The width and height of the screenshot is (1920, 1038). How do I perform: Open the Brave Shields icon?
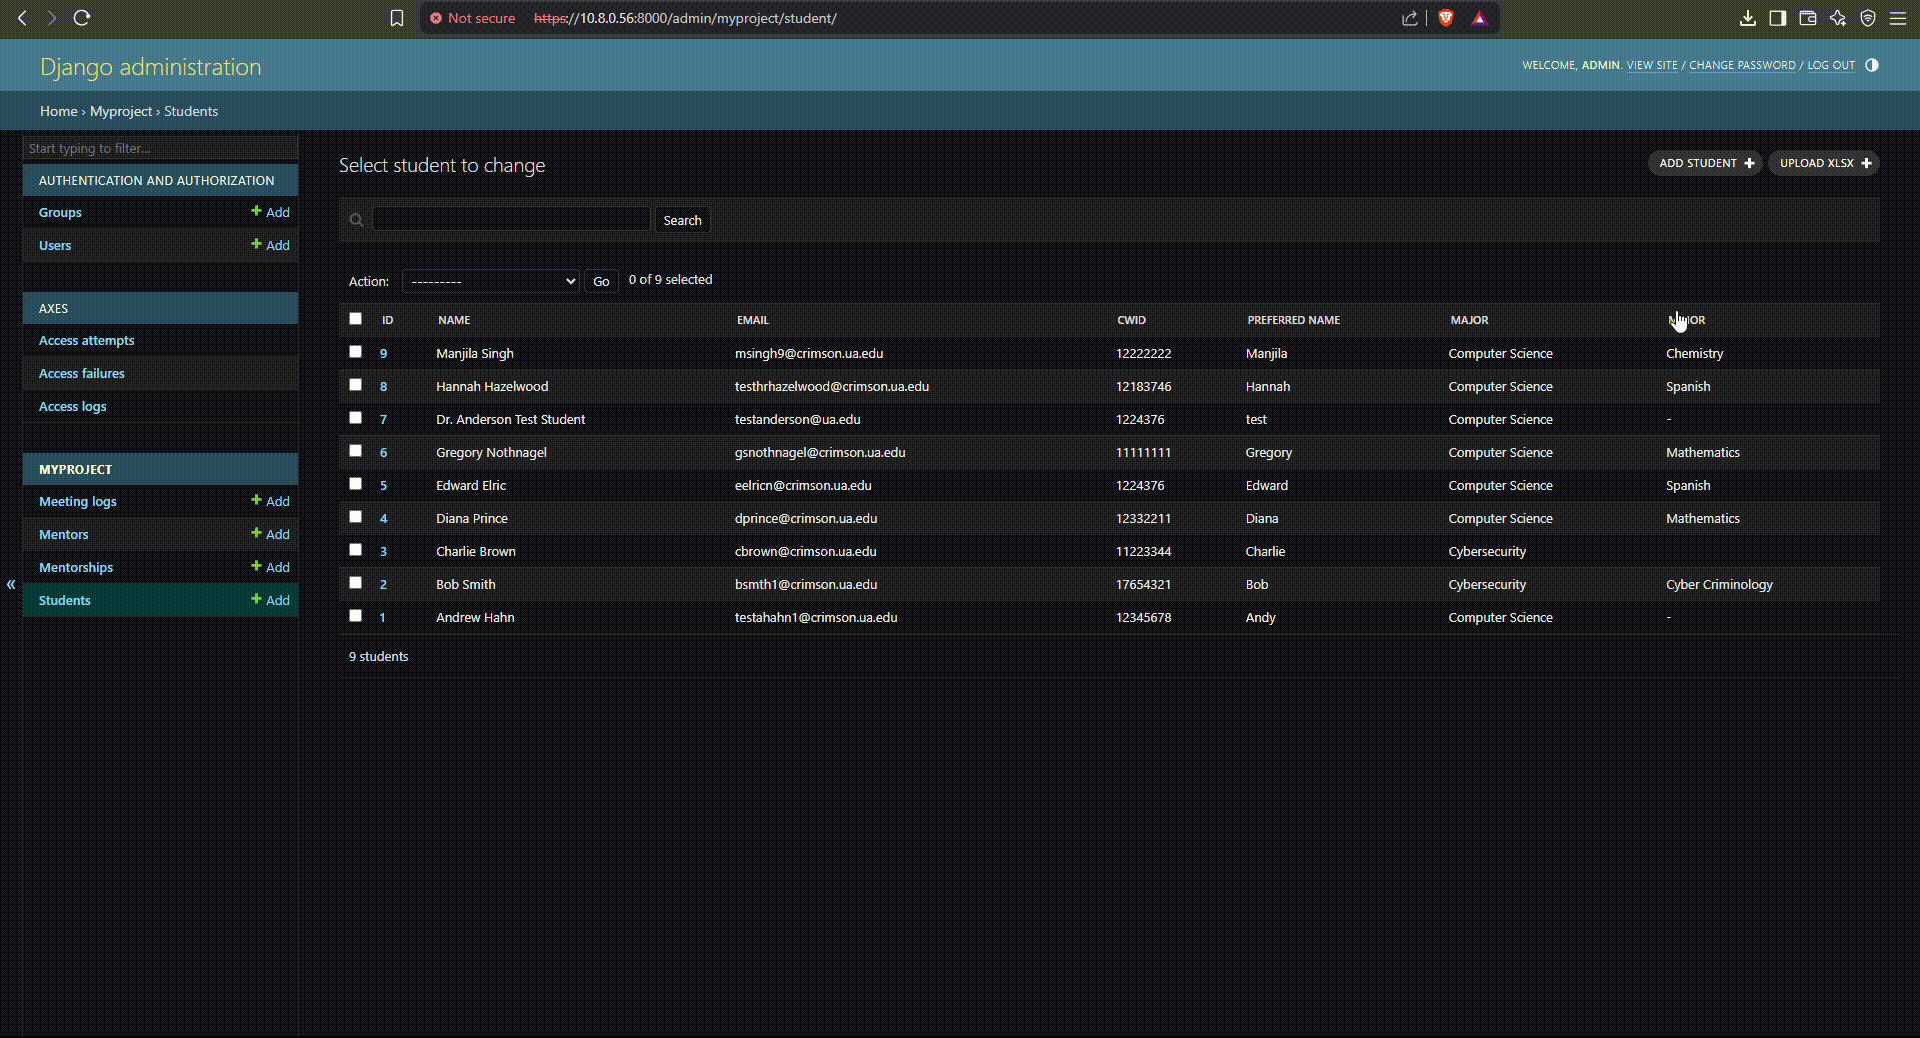[x=1445, y=18]
